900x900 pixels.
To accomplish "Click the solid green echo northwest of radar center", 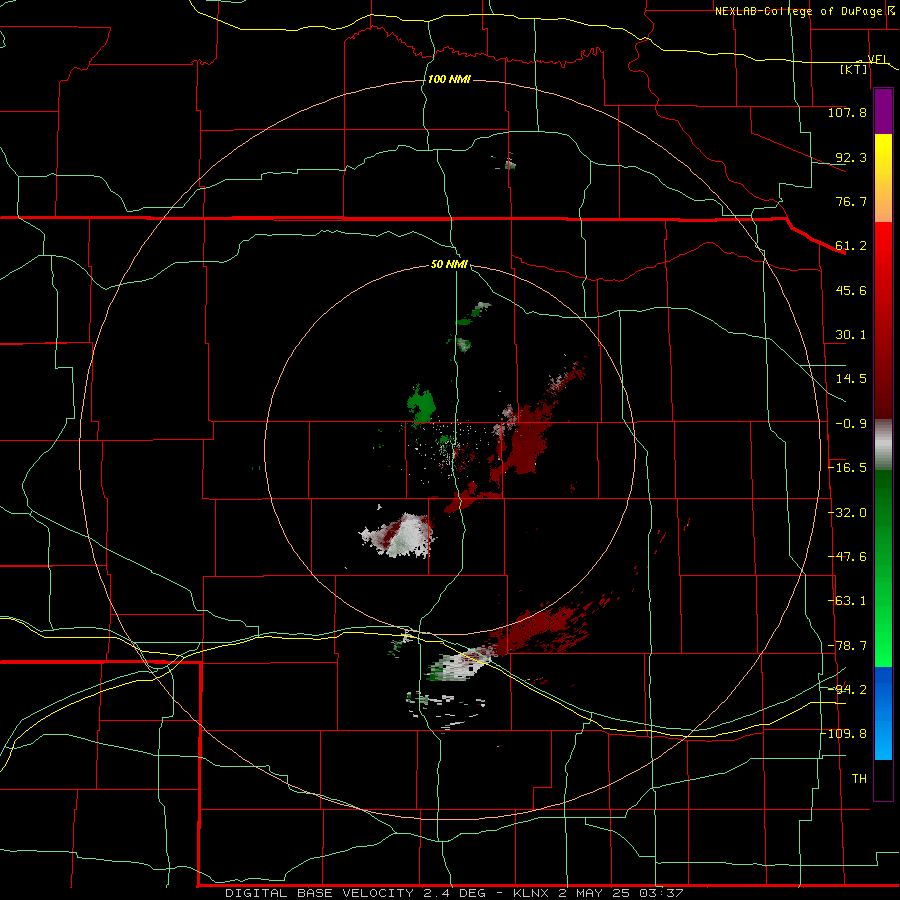I will 422,405.
